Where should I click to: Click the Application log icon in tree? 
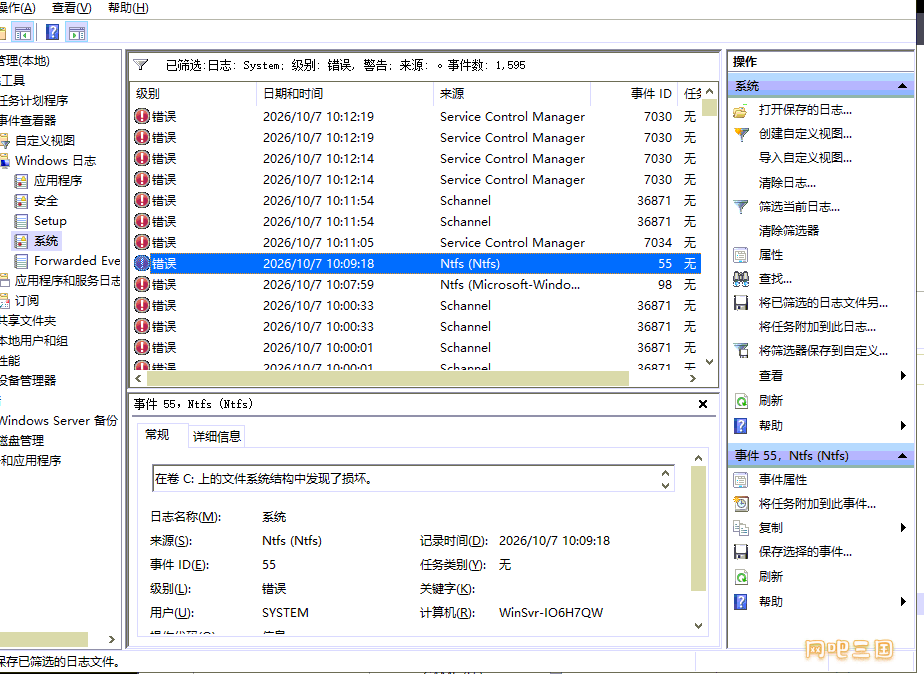pyautogui.click(x=21, y=181)
